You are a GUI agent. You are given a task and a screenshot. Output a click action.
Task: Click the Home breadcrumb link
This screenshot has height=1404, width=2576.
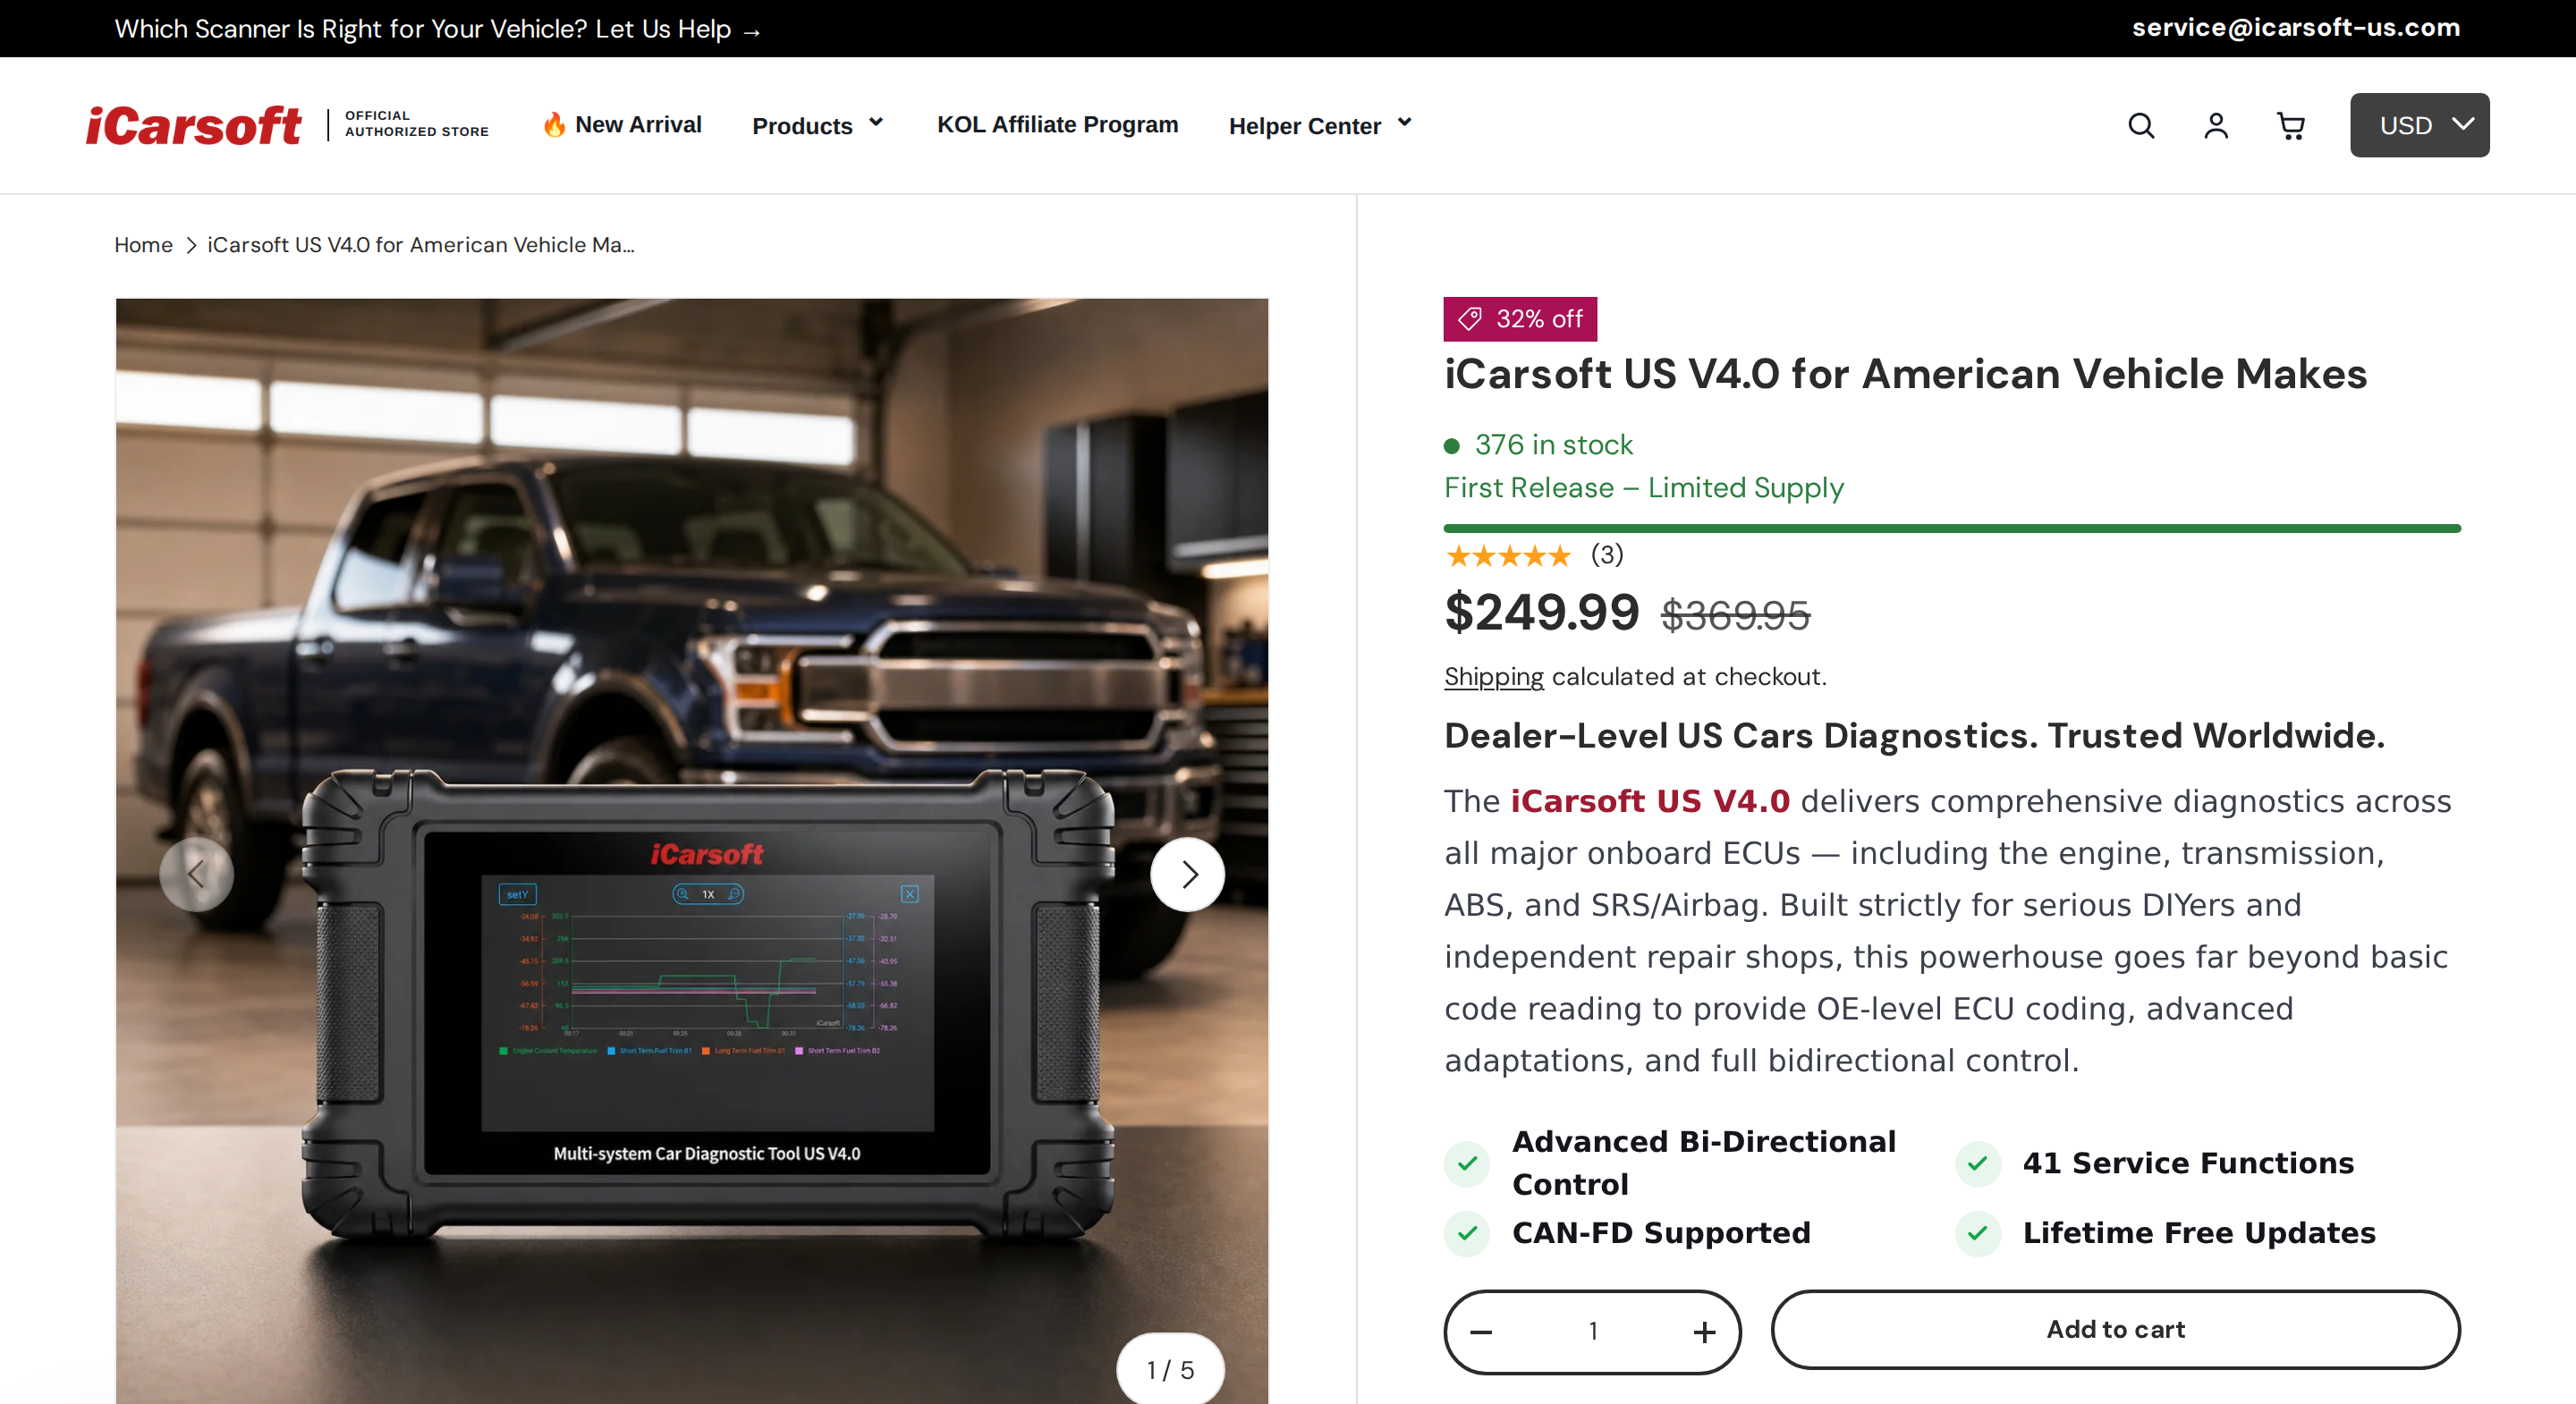(143, 245)
